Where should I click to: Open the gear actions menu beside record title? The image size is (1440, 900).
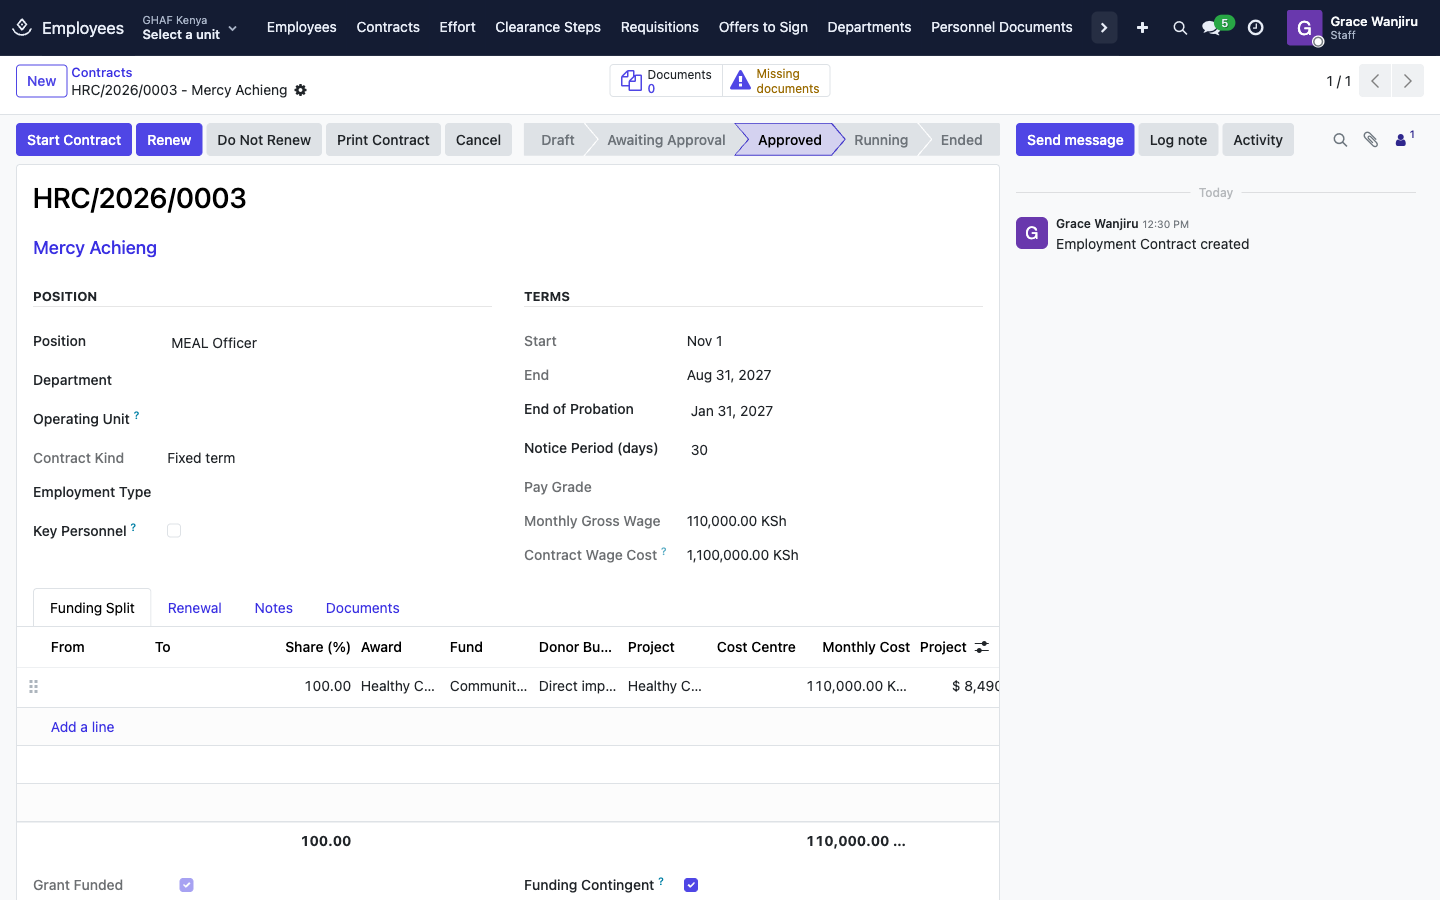(x=300, y=90)
